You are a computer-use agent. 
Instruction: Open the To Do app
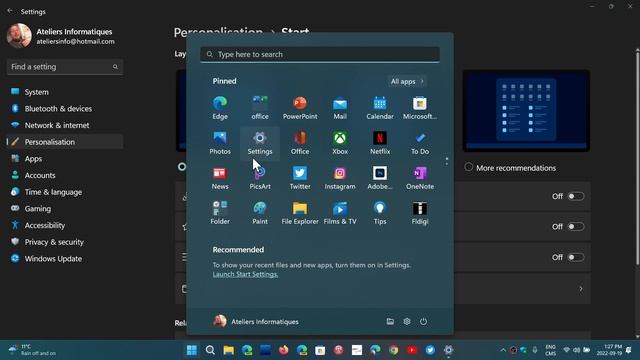[420, 143]
